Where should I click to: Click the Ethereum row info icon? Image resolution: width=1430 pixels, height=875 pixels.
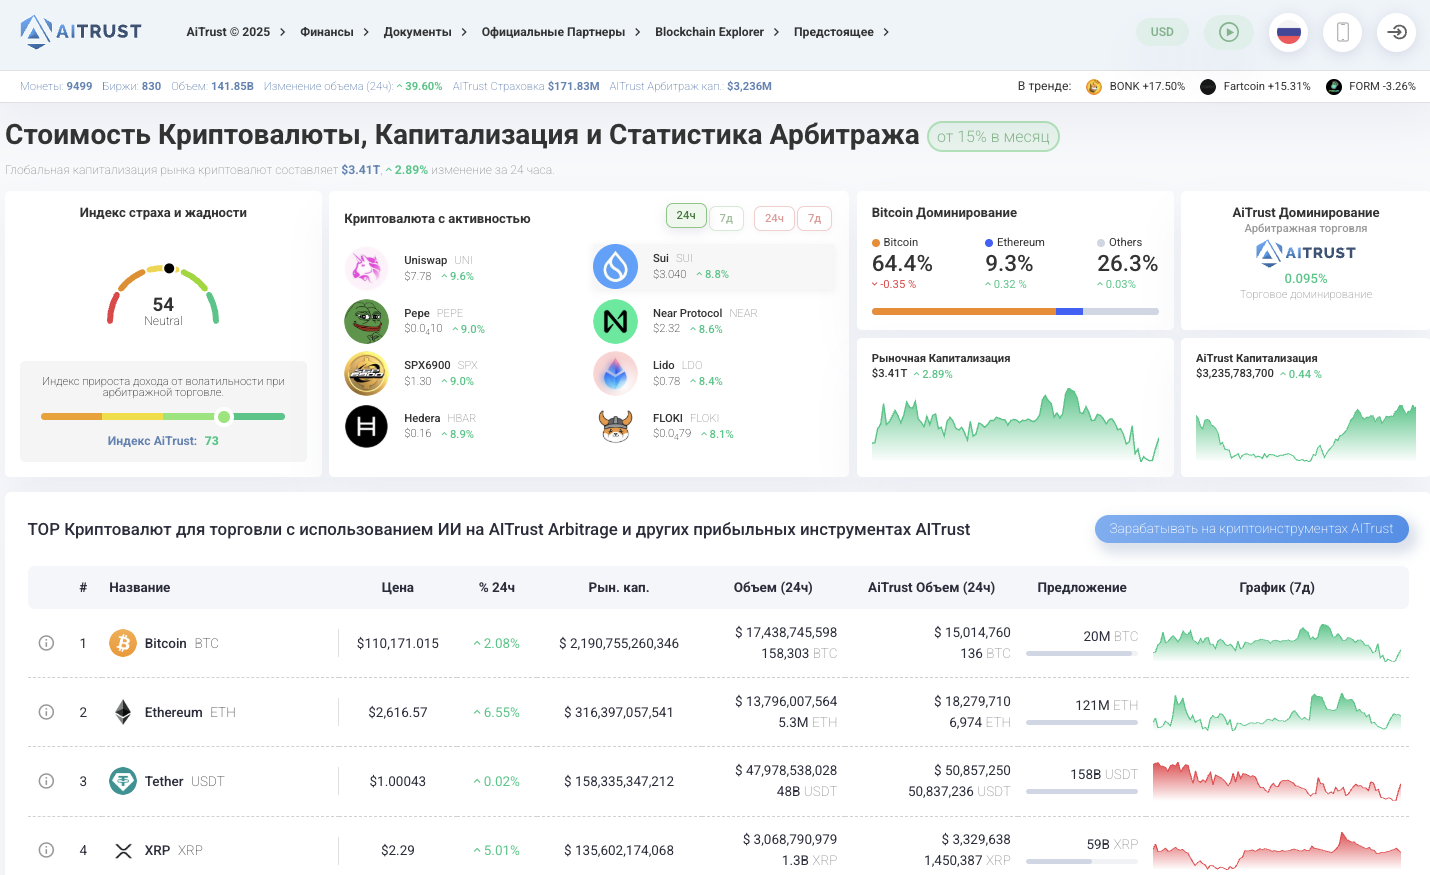tap(46, 712)
